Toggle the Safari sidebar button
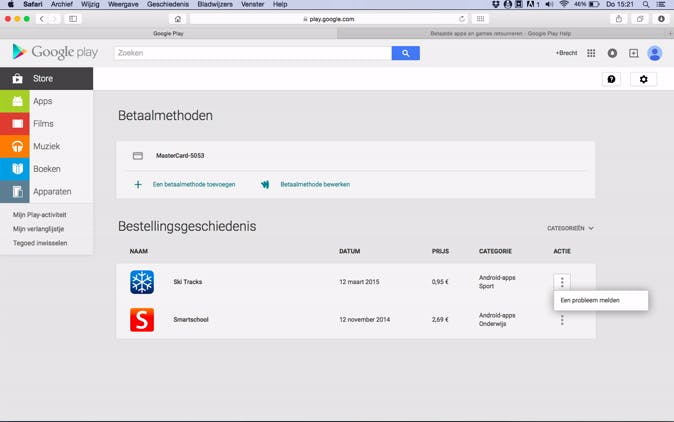674x422 pixels. pos(73,19)
